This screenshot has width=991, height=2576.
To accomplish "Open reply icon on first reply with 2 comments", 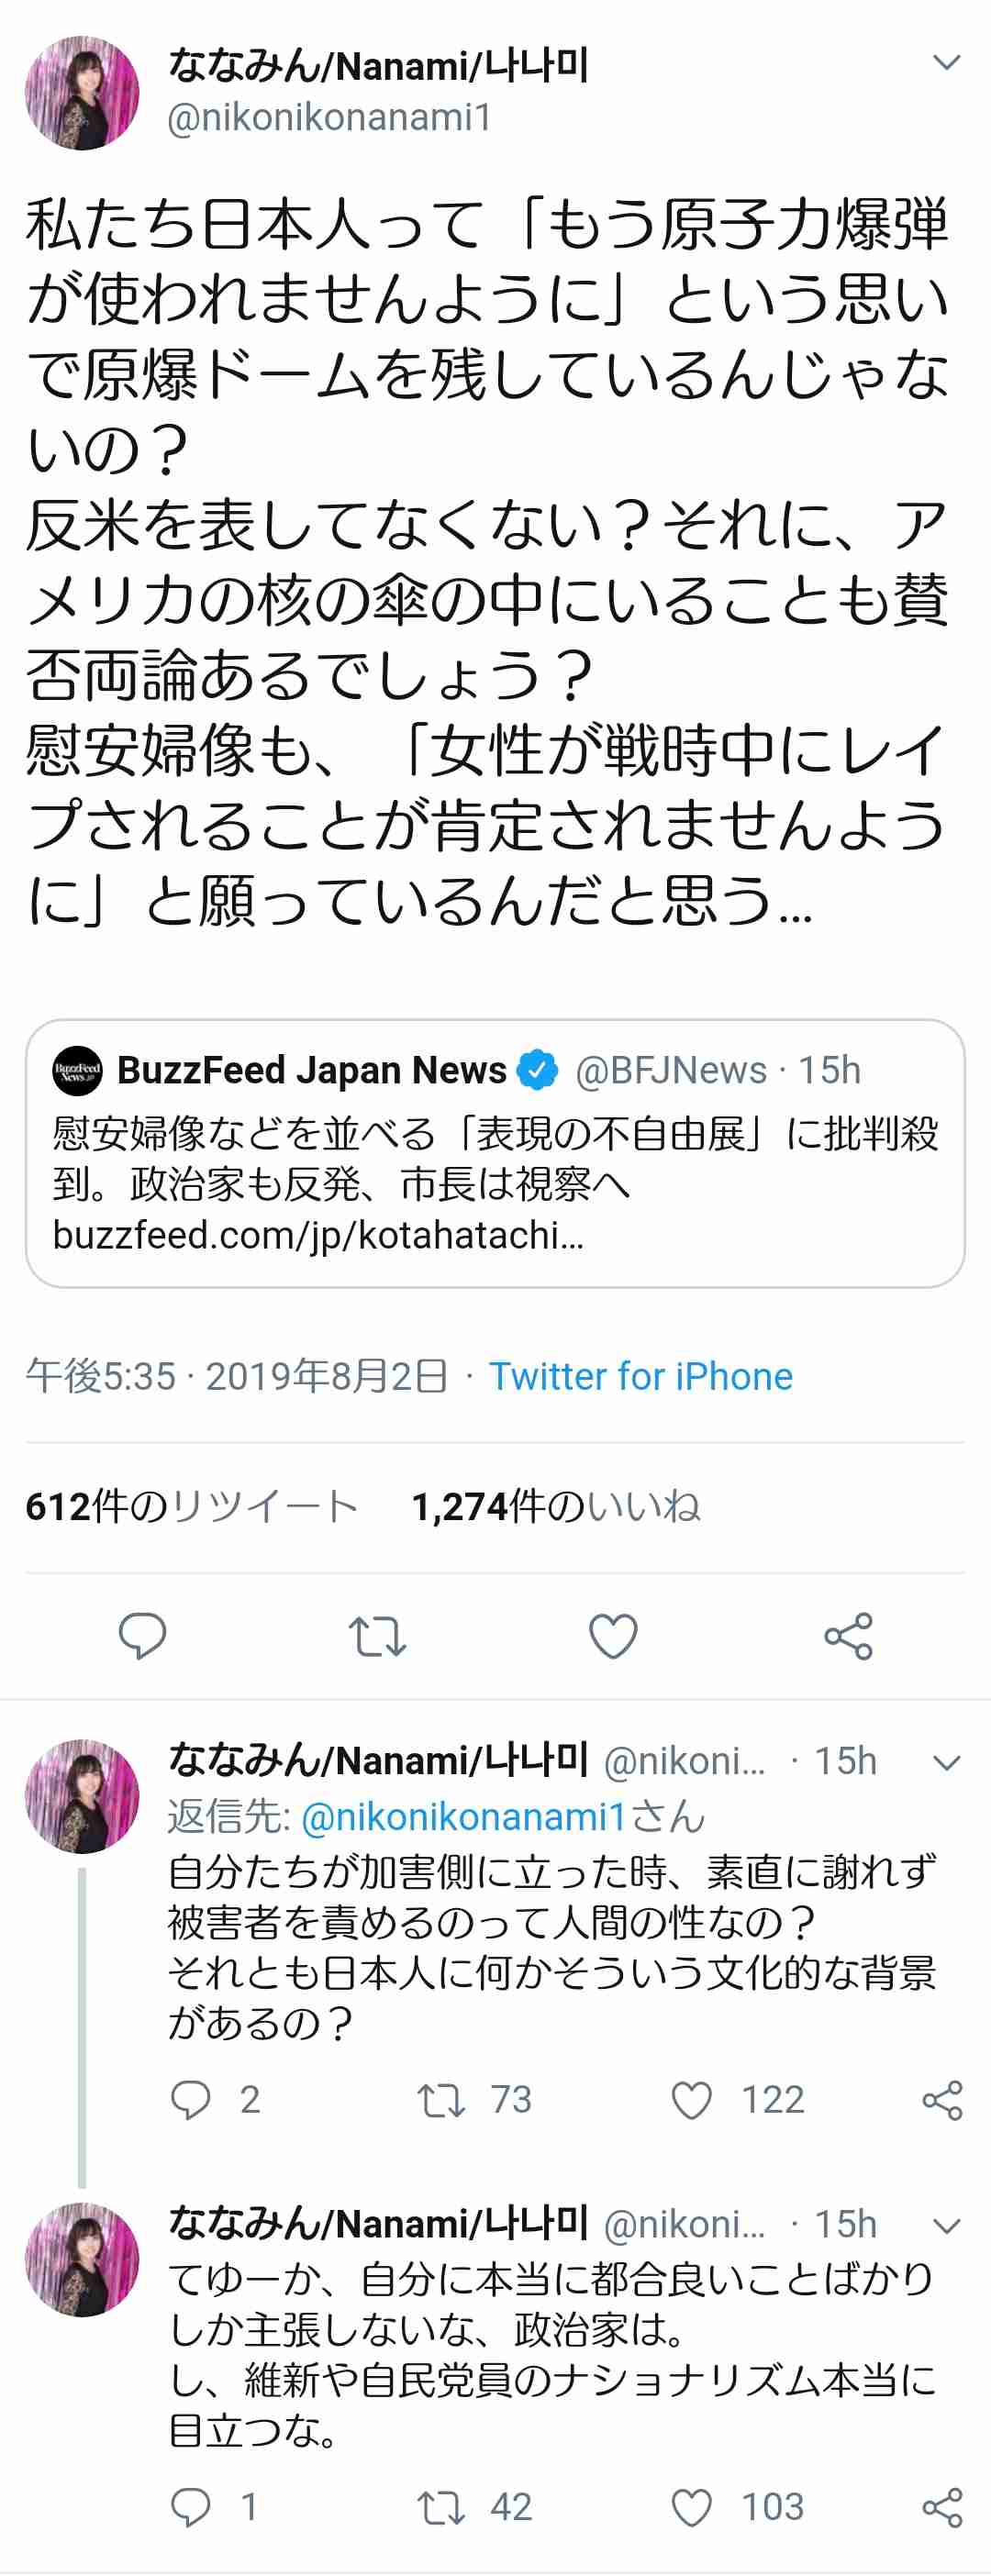I will point(191,2099).
